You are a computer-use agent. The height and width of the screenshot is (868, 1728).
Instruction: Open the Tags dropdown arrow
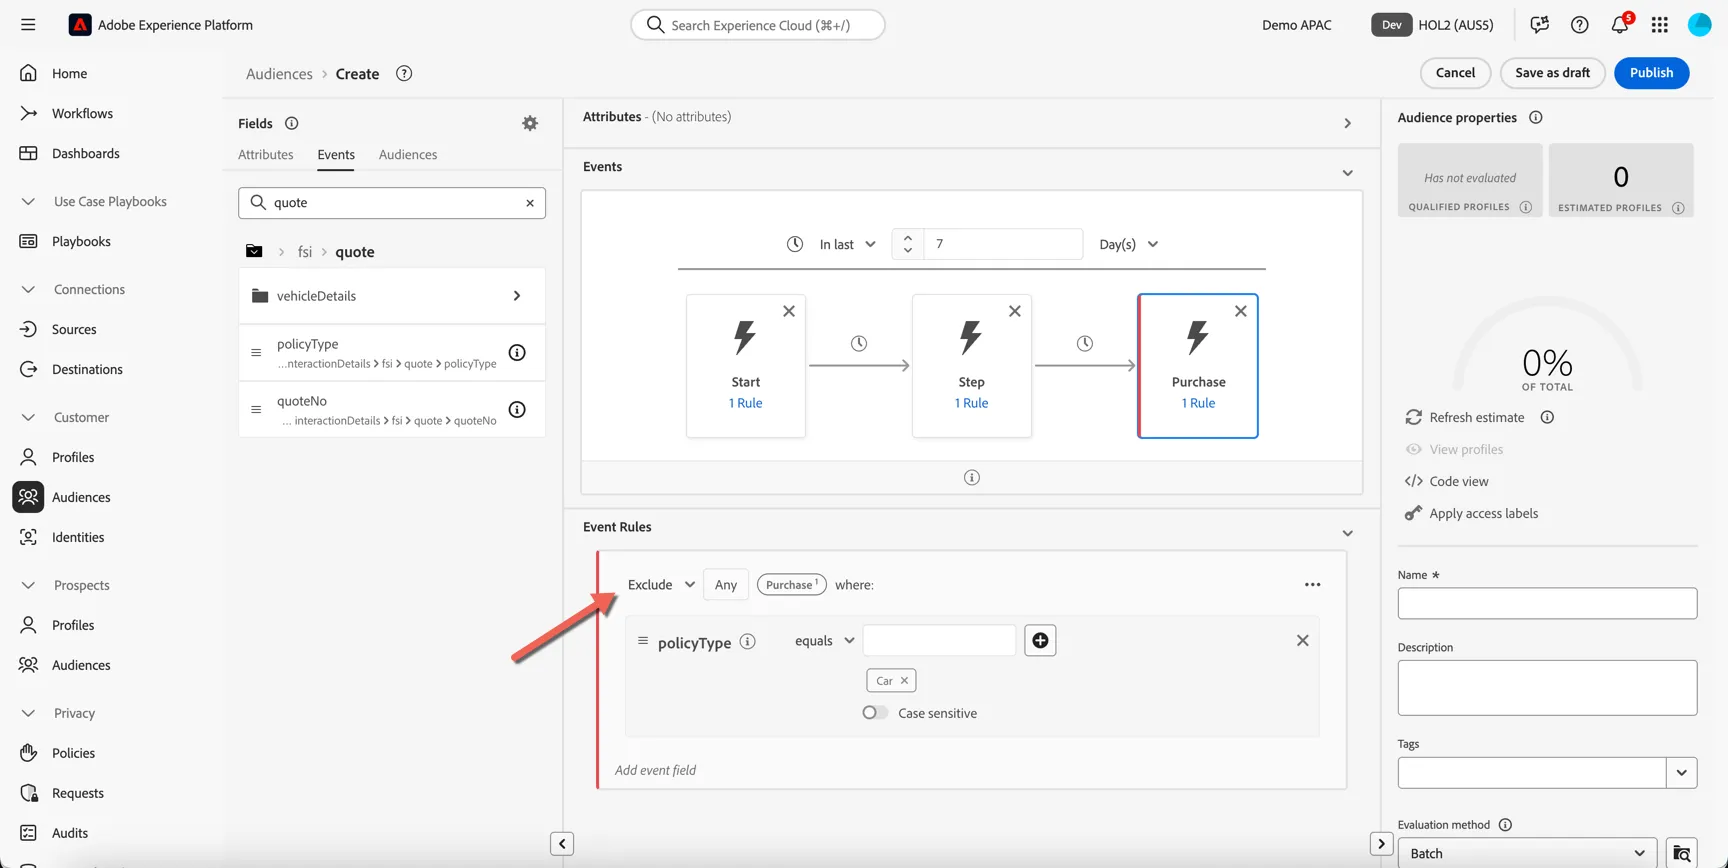pos(1682,772)
